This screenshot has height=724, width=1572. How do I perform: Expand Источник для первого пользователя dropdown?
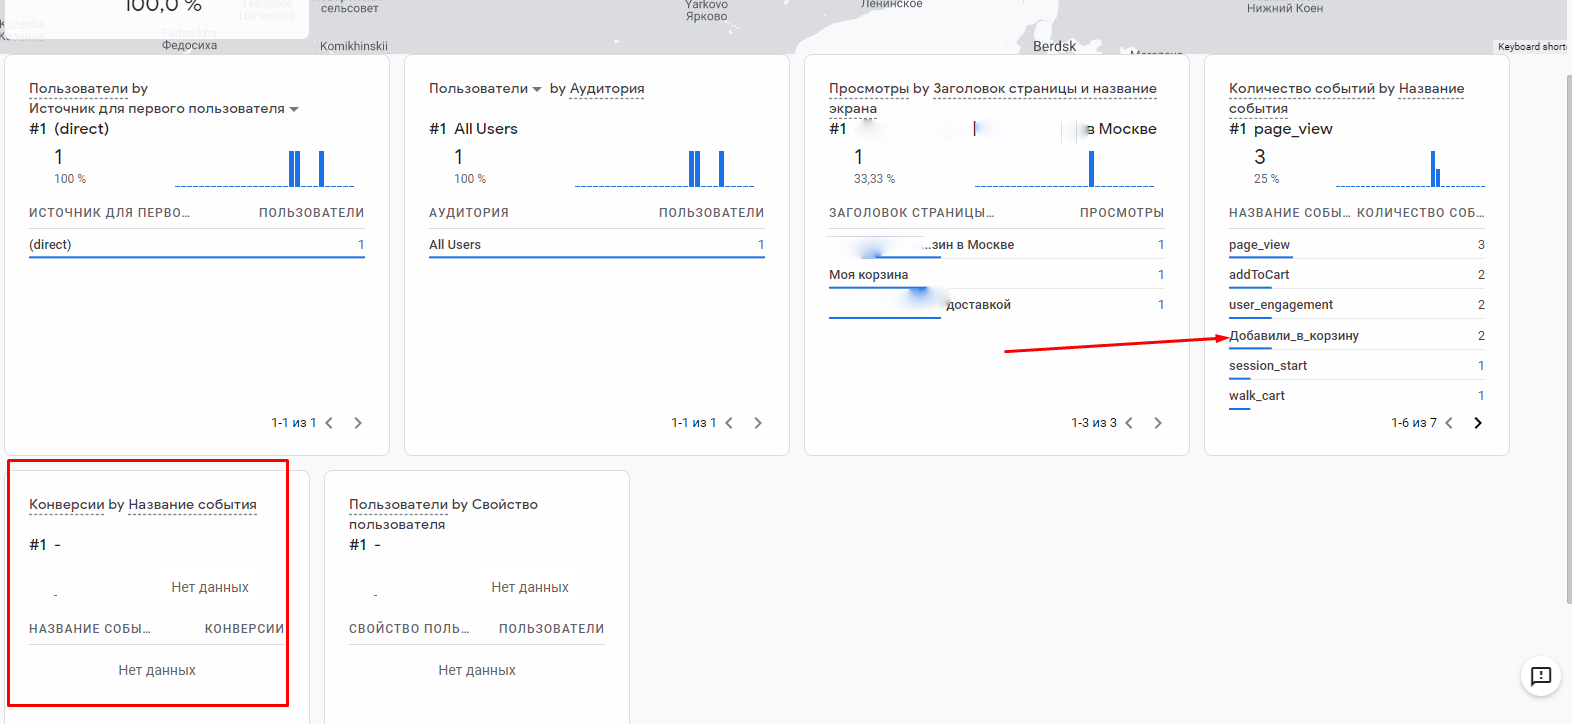tap(294, 109)
